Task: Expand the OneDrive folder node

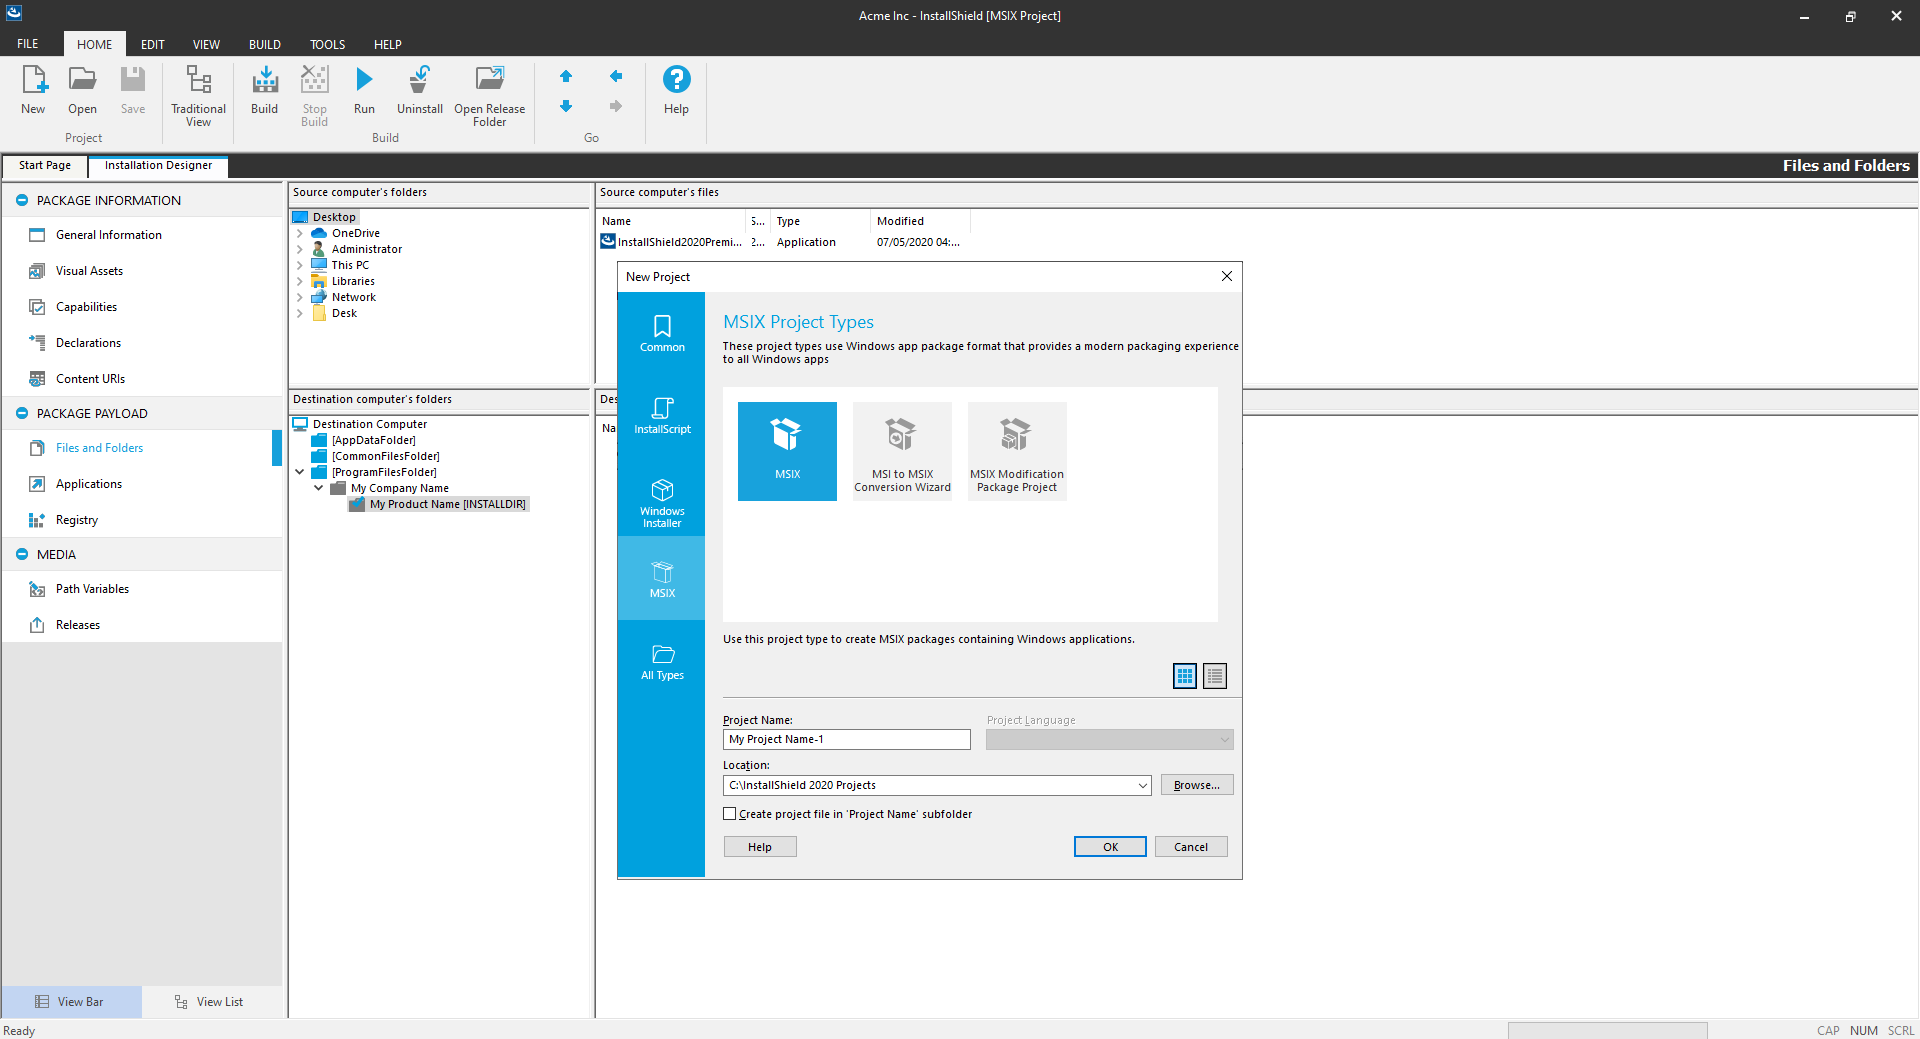Action: [300, 233]
